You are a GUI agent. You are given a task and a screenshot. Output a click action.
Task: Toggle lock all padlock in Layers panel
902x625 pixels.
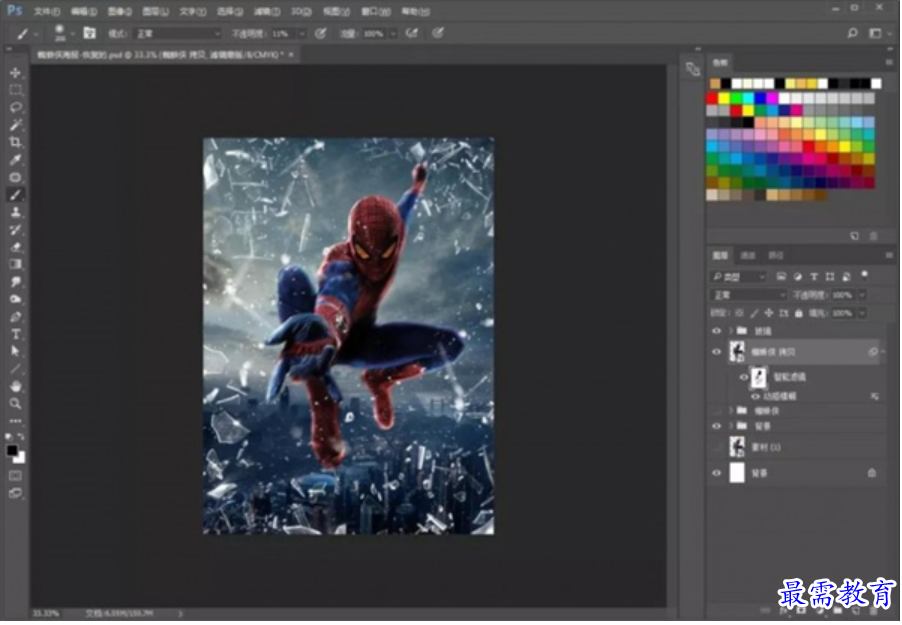(x=798, y=313)
